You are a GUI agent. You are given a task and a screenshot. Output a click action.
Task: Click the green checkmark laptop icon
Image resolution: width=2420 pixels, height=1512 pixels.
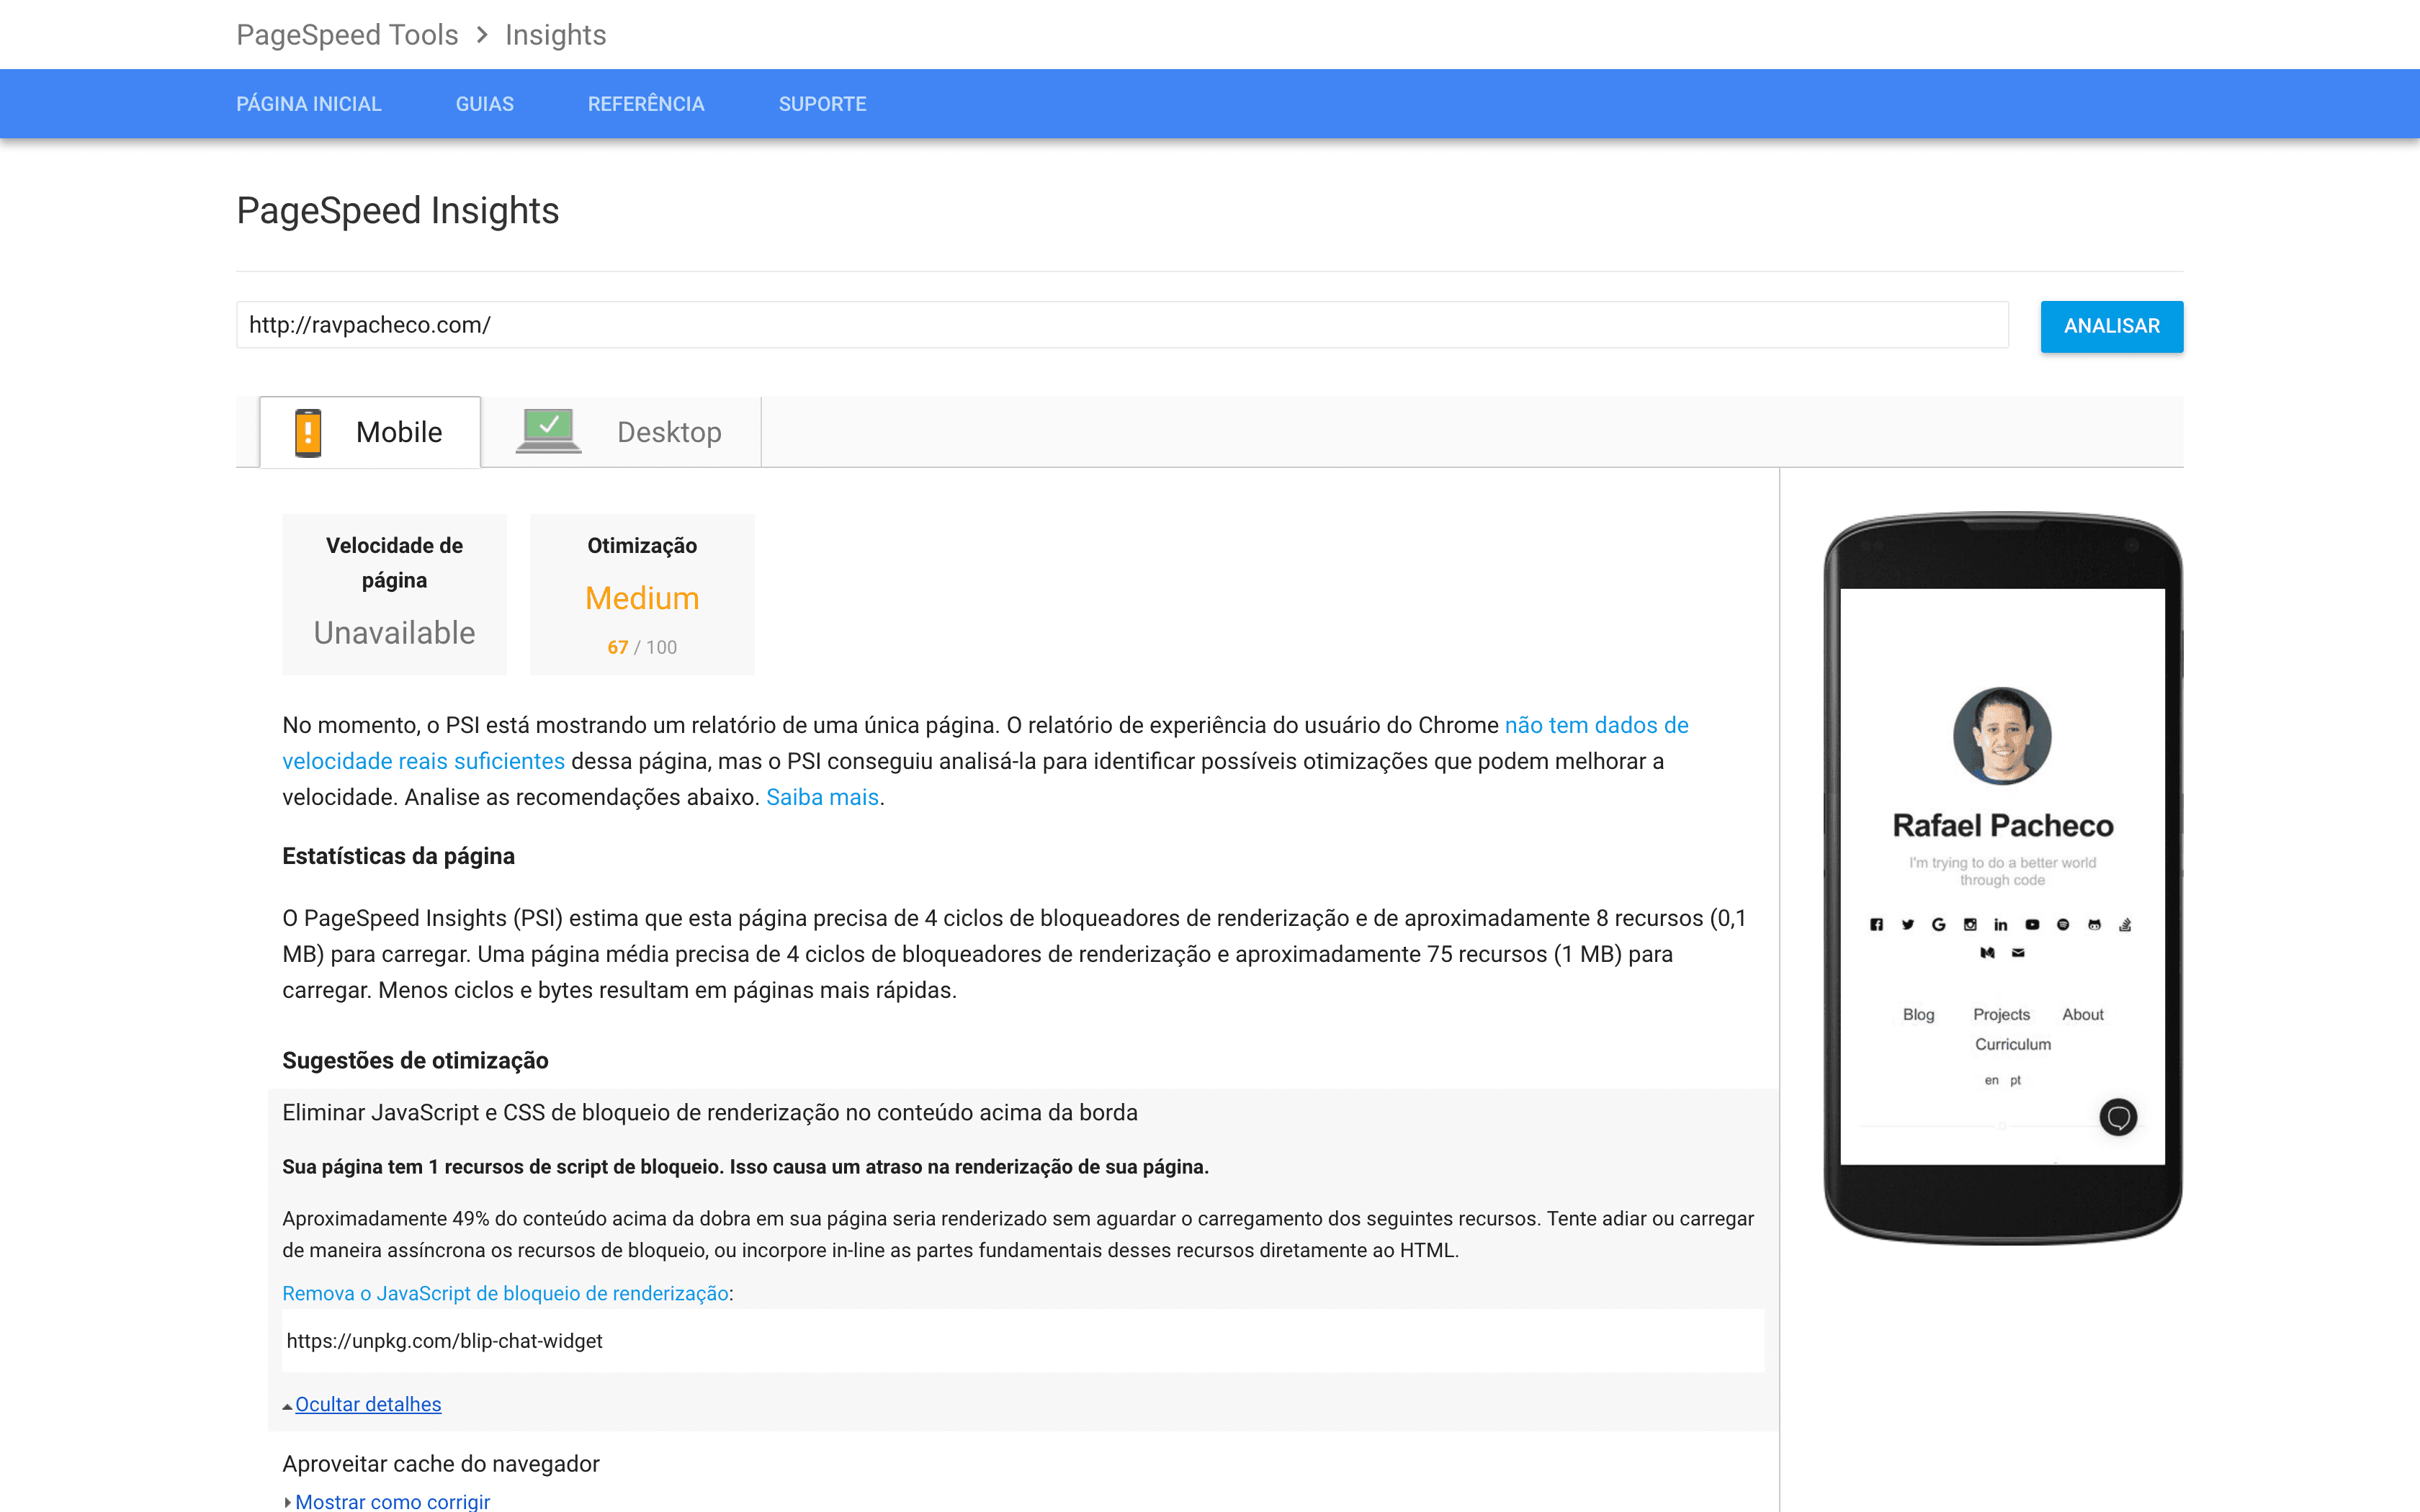548,430
